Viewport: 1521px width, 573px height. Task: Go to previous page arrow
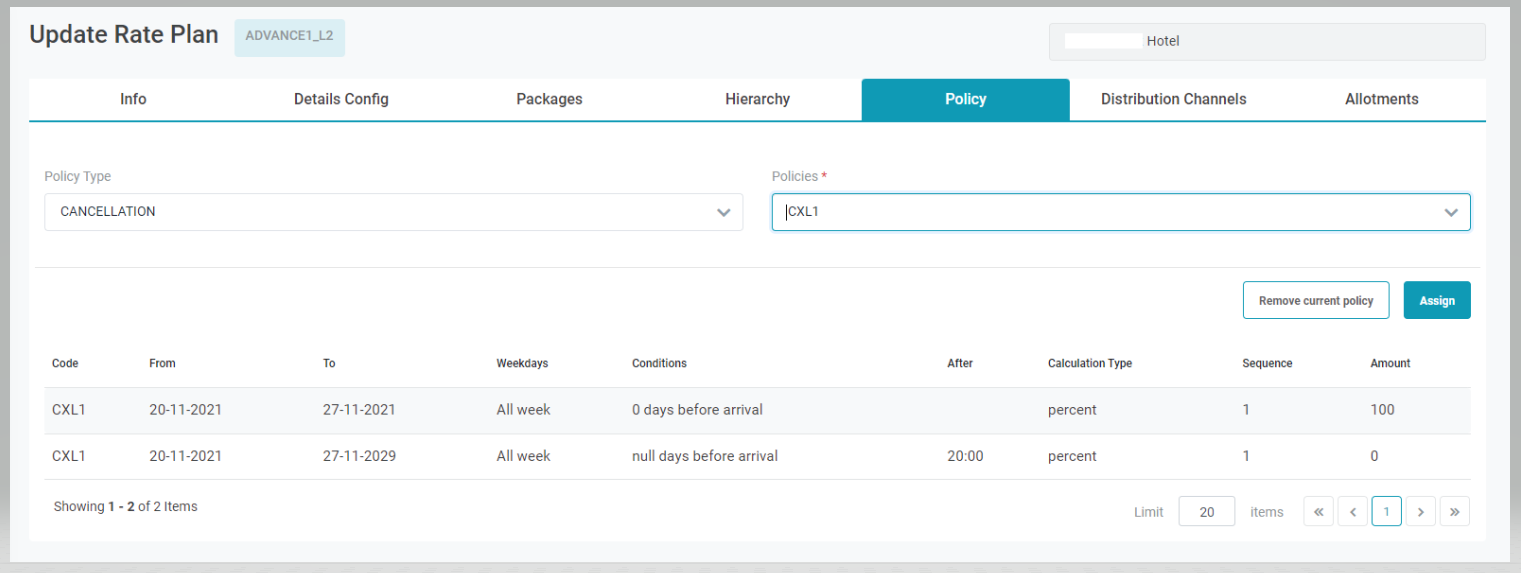click(x=1352, y=512)
